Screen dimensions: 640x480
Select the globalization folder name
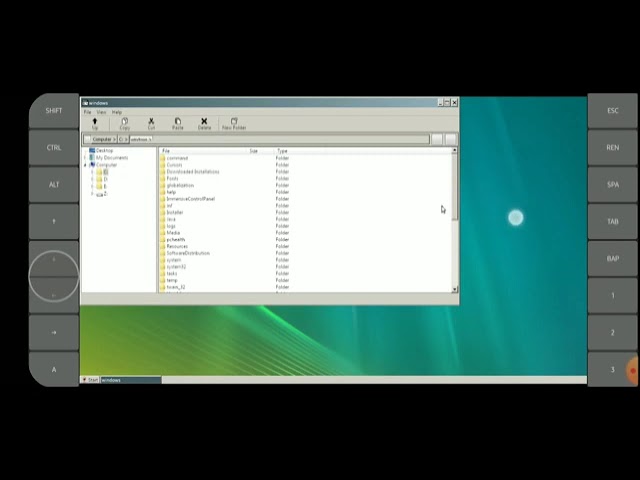coord(180,185)
